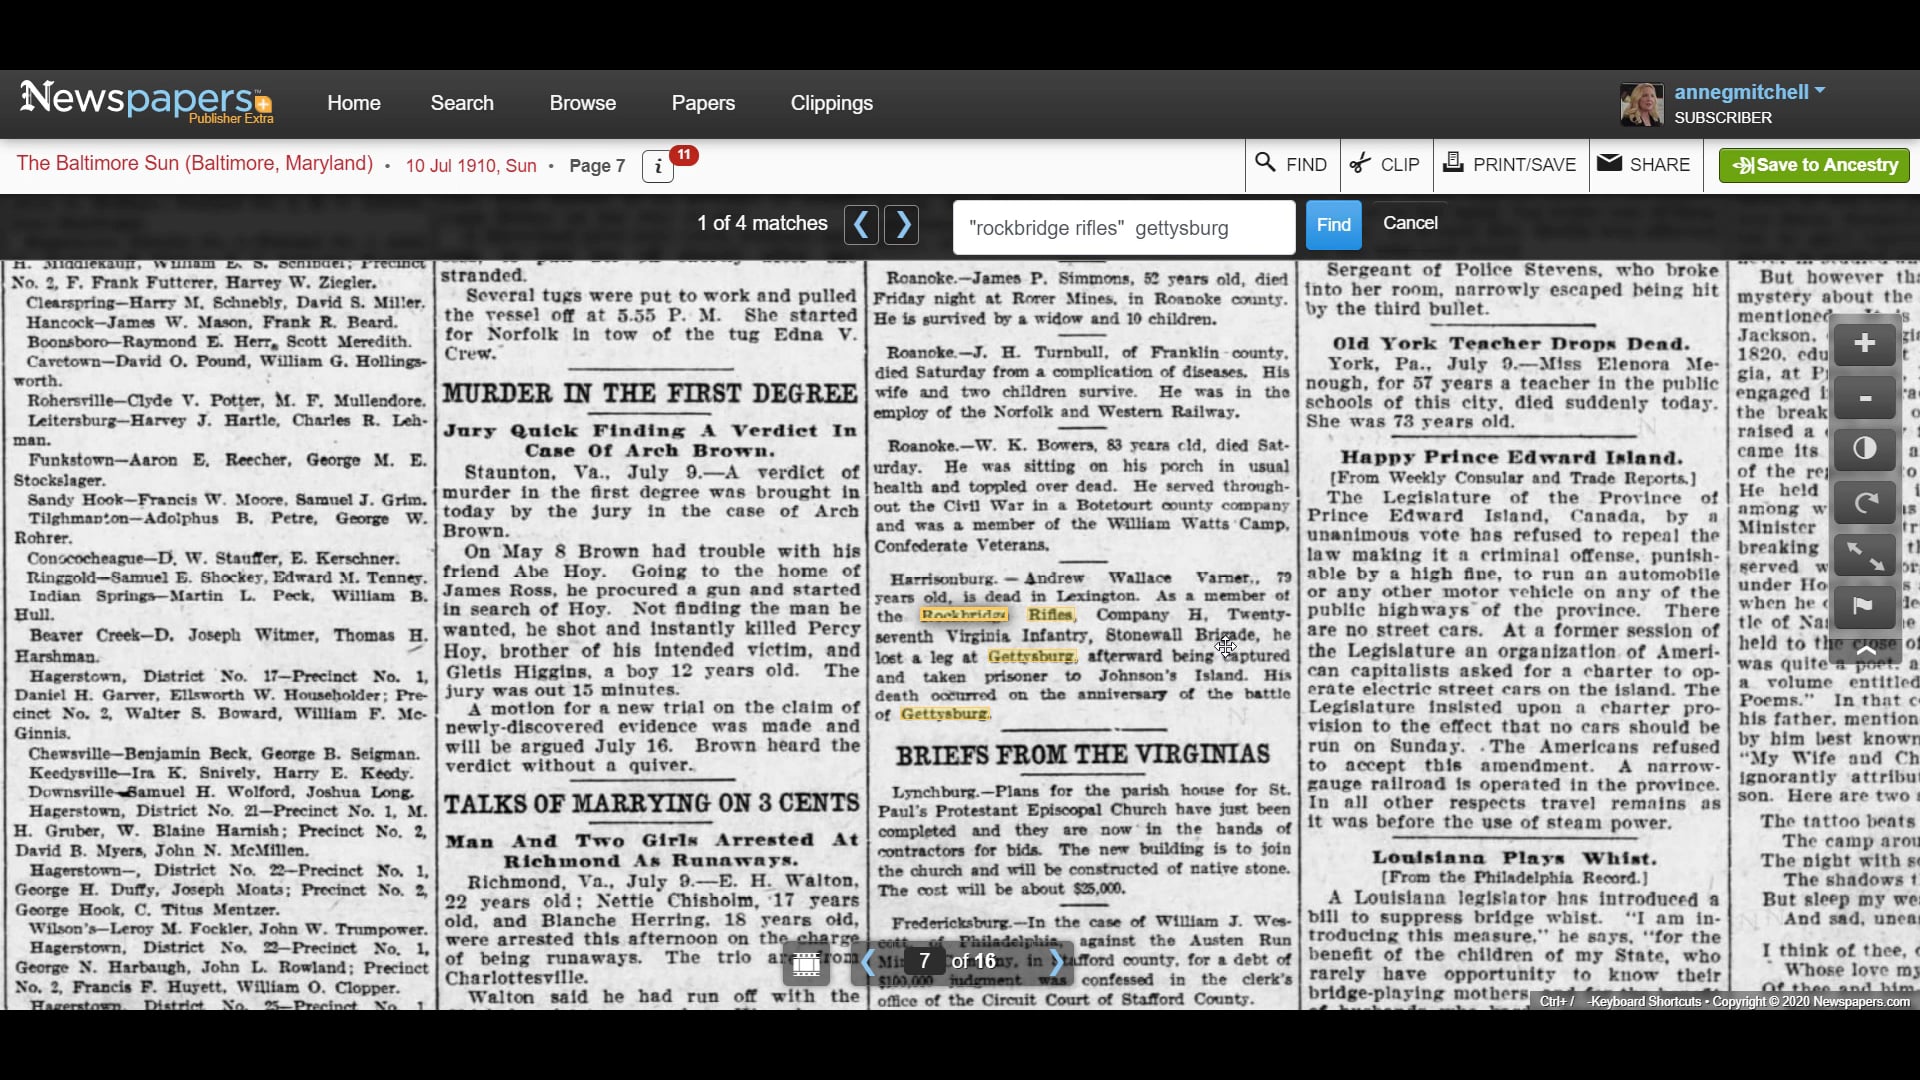Click the flag report icon
This screenshot has width=1920, height=1080.
[1864, 606]
